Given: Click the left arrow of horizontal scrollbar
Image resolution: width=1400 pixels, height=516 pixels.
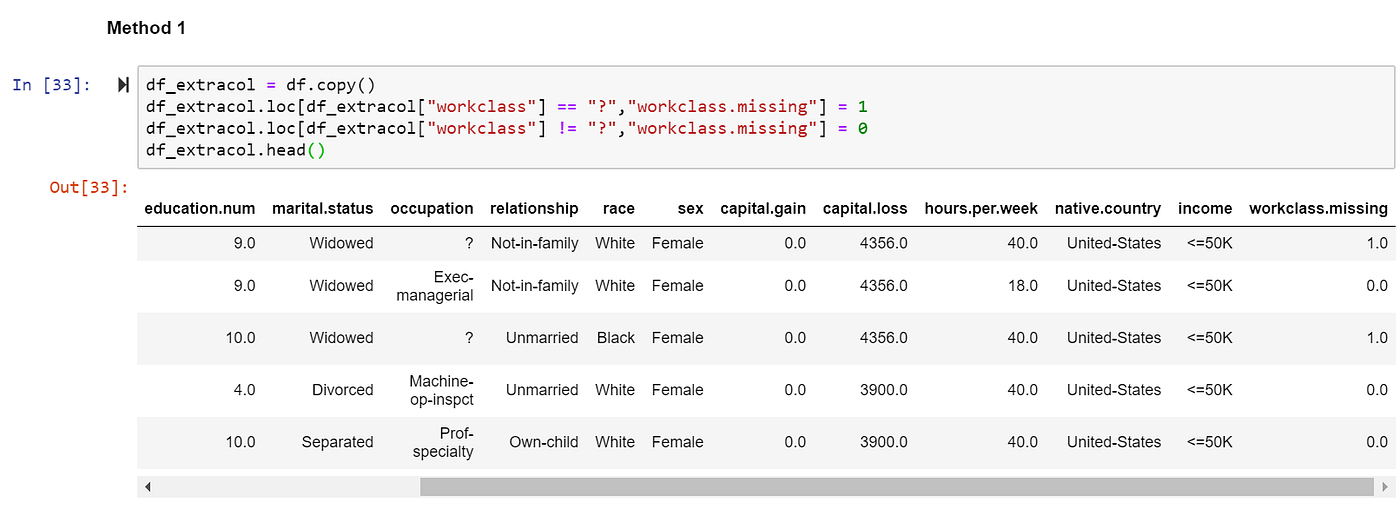Looking at the screenshot, I should (148, 487).
